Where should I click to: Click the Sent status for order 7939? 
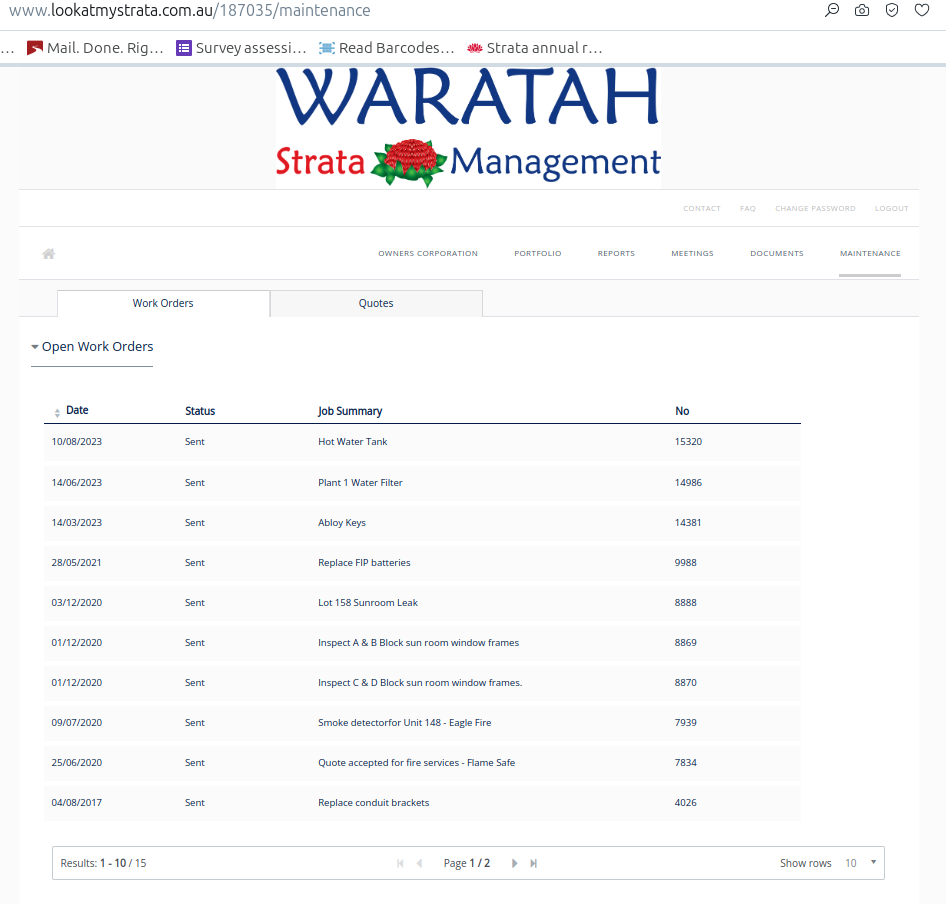194,722
